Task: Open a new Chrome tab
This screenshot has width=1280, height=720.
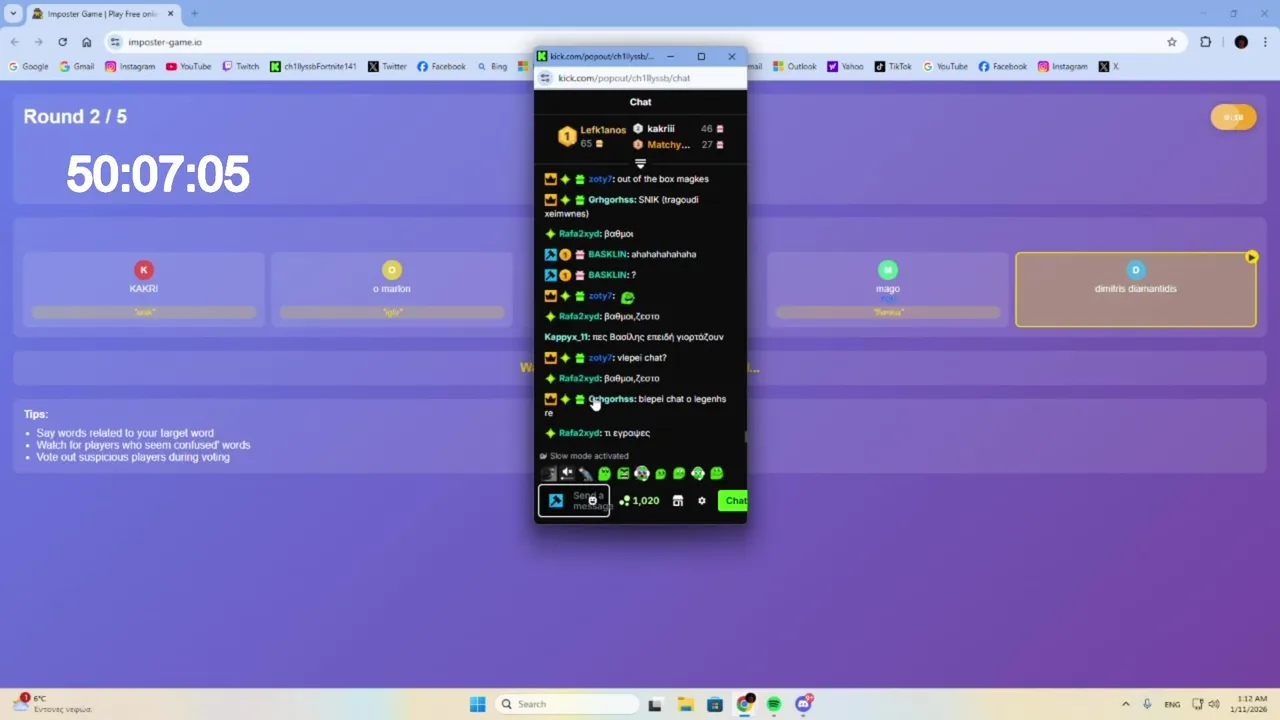Action: point(195,14)
